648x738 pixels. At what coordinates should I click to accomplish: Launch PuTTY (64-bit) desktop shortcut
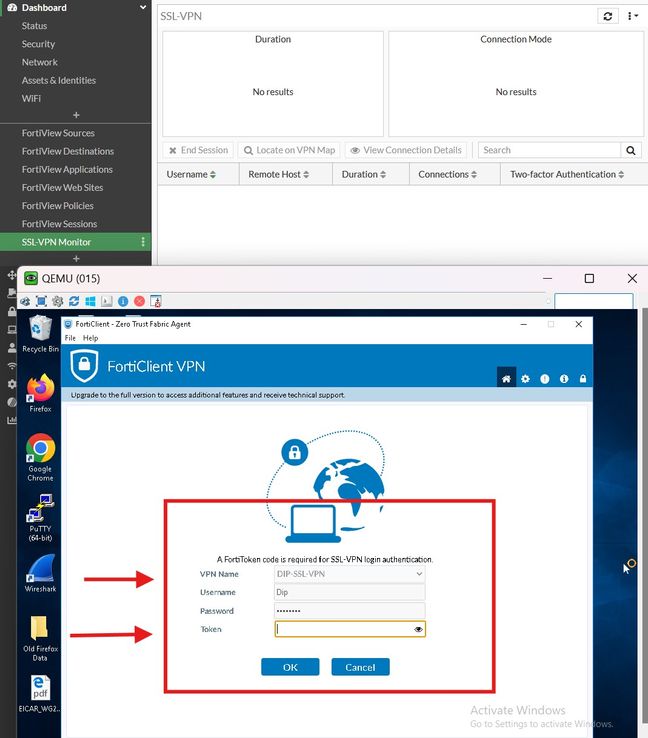(x=40, y=518)
